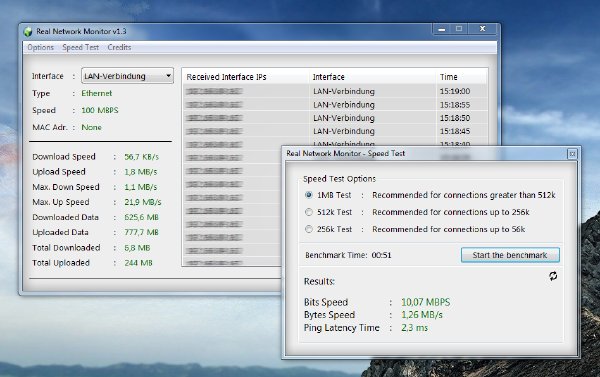Click the Real Network Monitor v1.3 title text
The height and width of the screenshot is (377, 600).
81,31
